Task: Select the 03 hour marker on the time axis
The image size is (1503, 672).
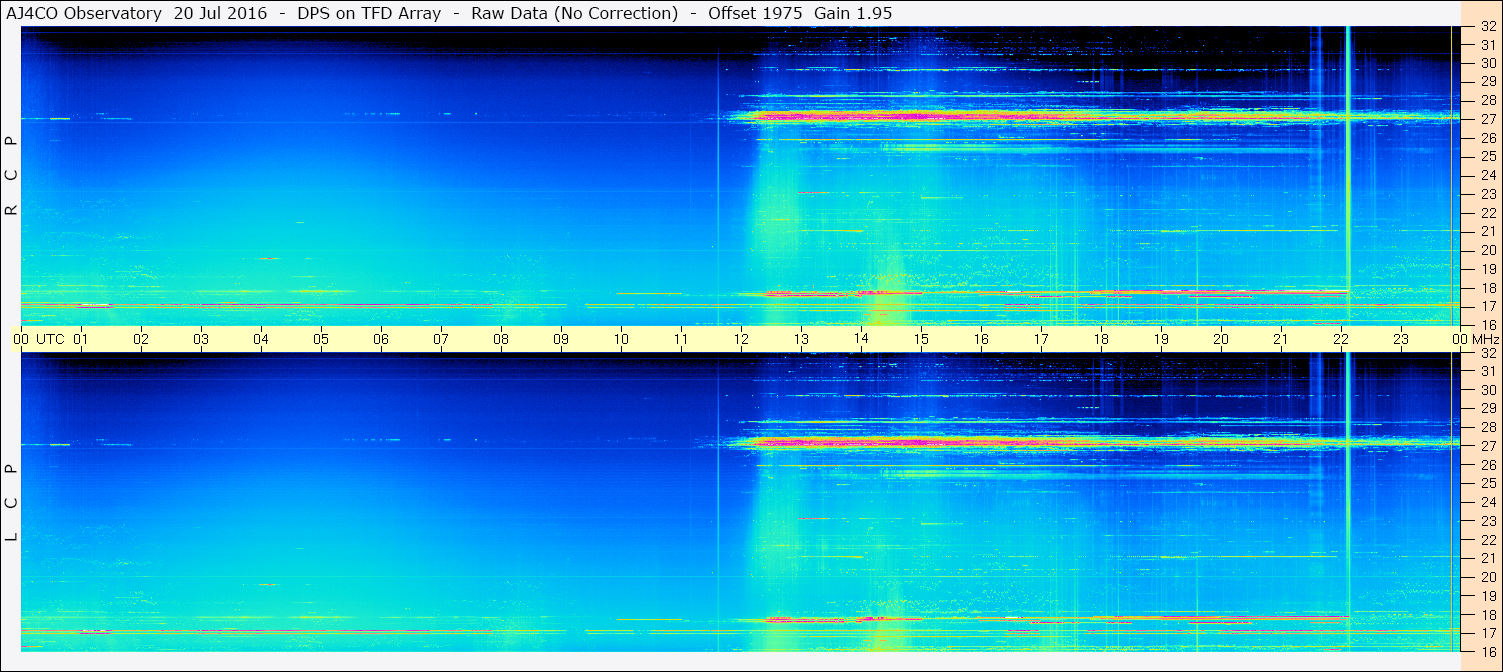Action: [201, 339]
